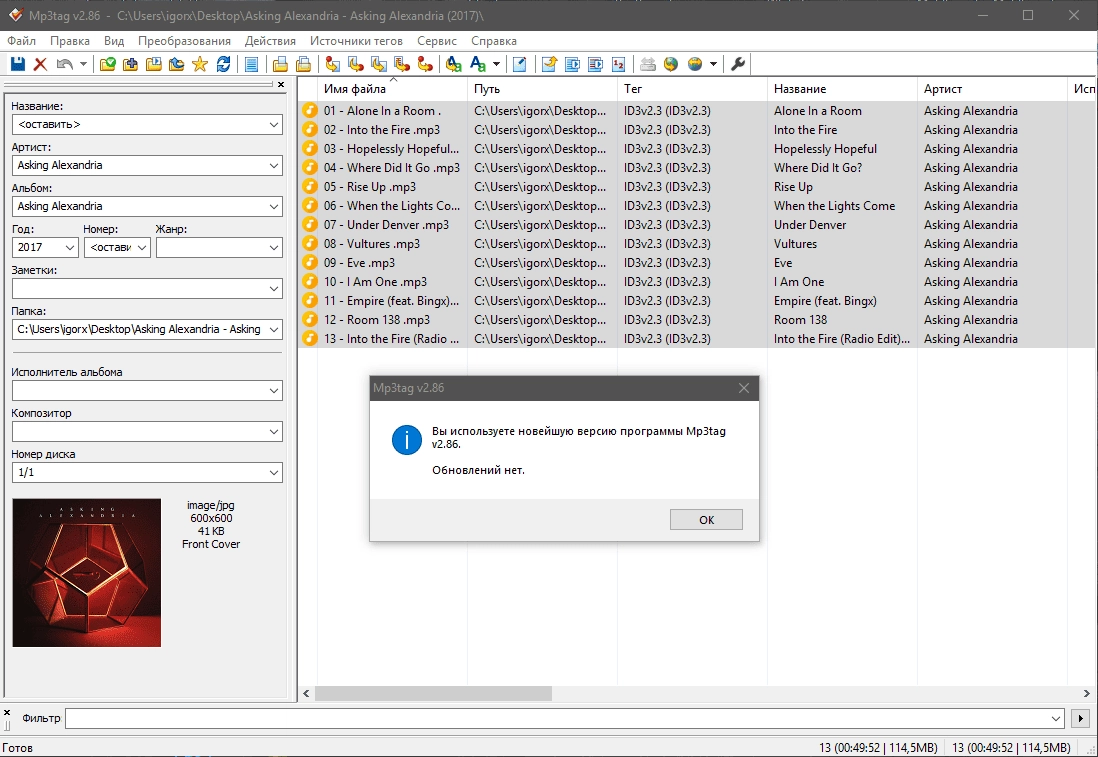This screenshot has width=1098, height=757.
Task: Open Options via the wrench icon
Action: click(737, 64)
